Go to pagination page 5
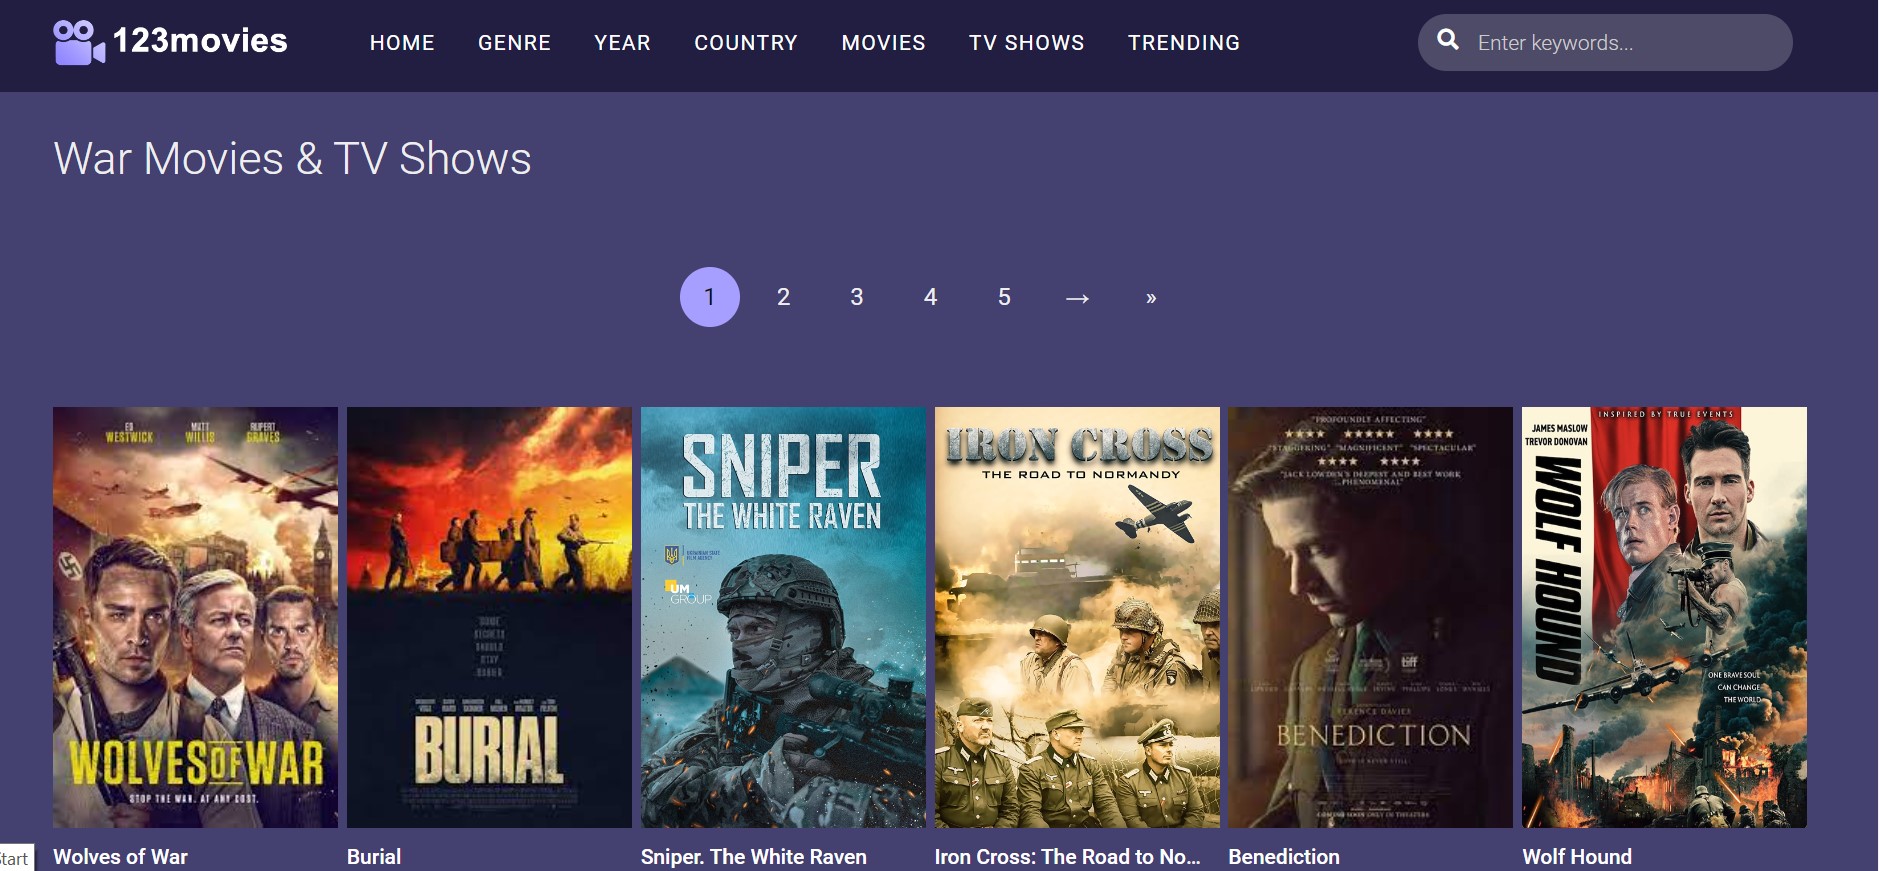1879x871 pixels. point(1004,297)
